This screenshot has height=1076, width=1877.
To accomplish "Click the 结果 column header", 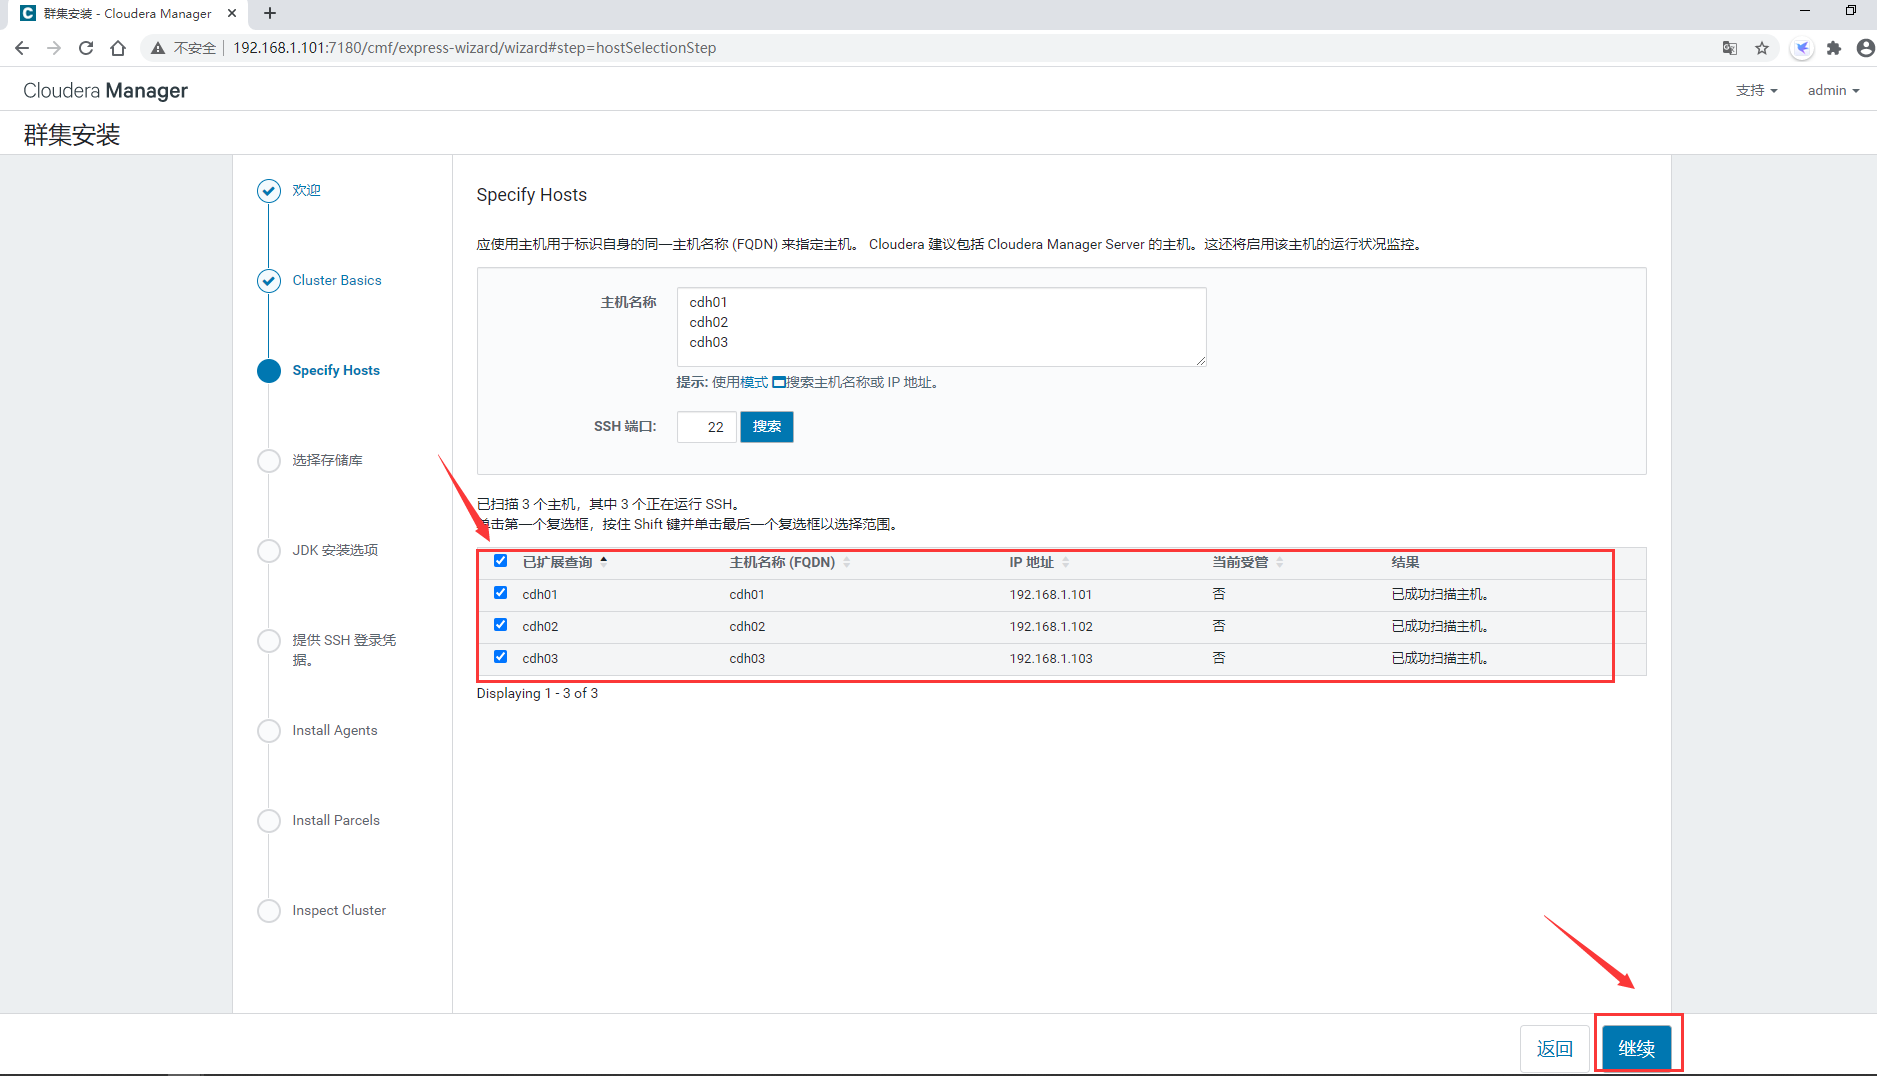I will (x=1405, y=562).
